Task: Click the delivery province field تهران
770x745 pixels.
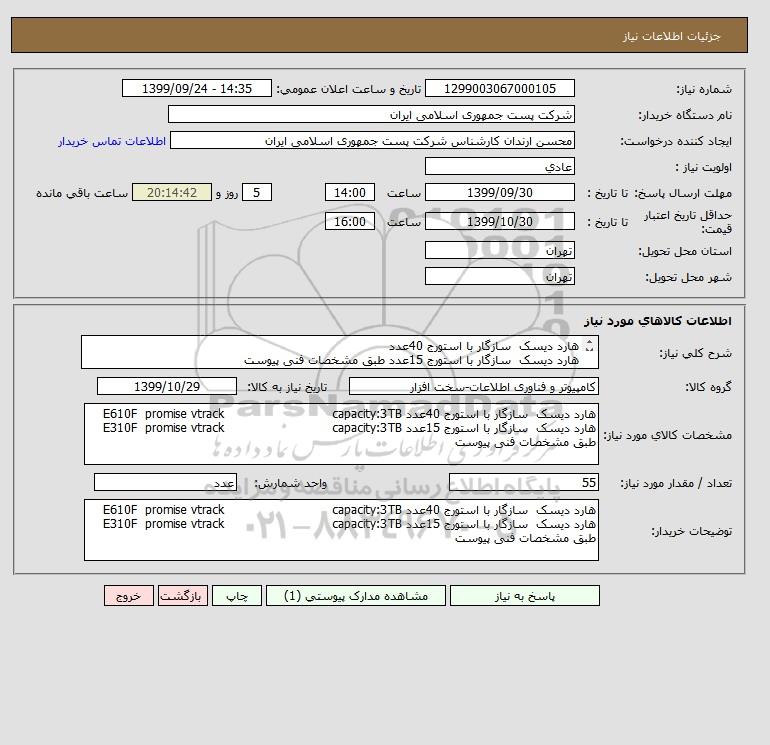Action: [x=499, y=250]
